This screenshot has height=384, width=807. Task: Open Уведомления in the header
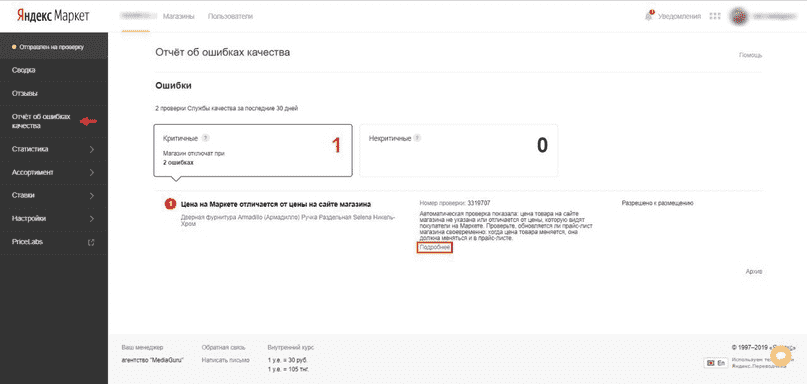(x=679, y=16)
